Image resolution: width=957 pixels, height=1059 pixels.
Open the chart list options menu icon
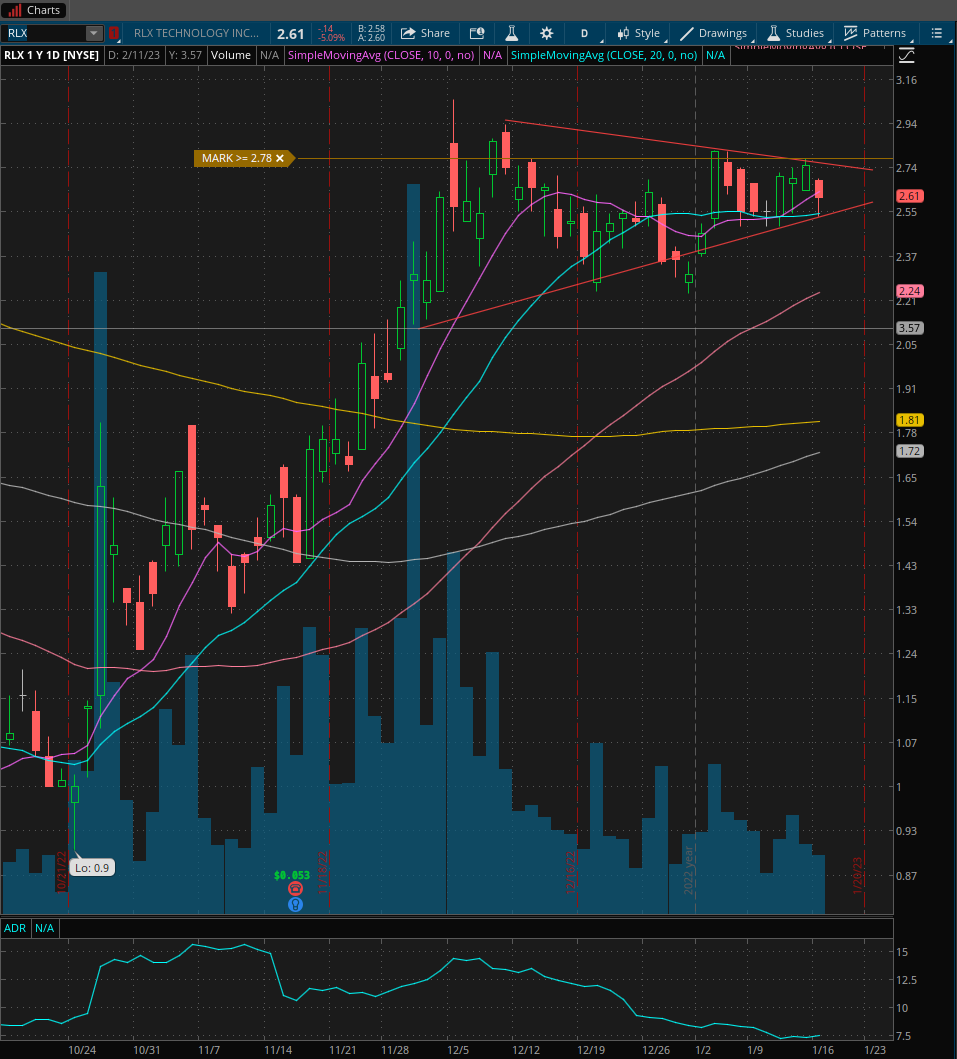pos(936,33)
